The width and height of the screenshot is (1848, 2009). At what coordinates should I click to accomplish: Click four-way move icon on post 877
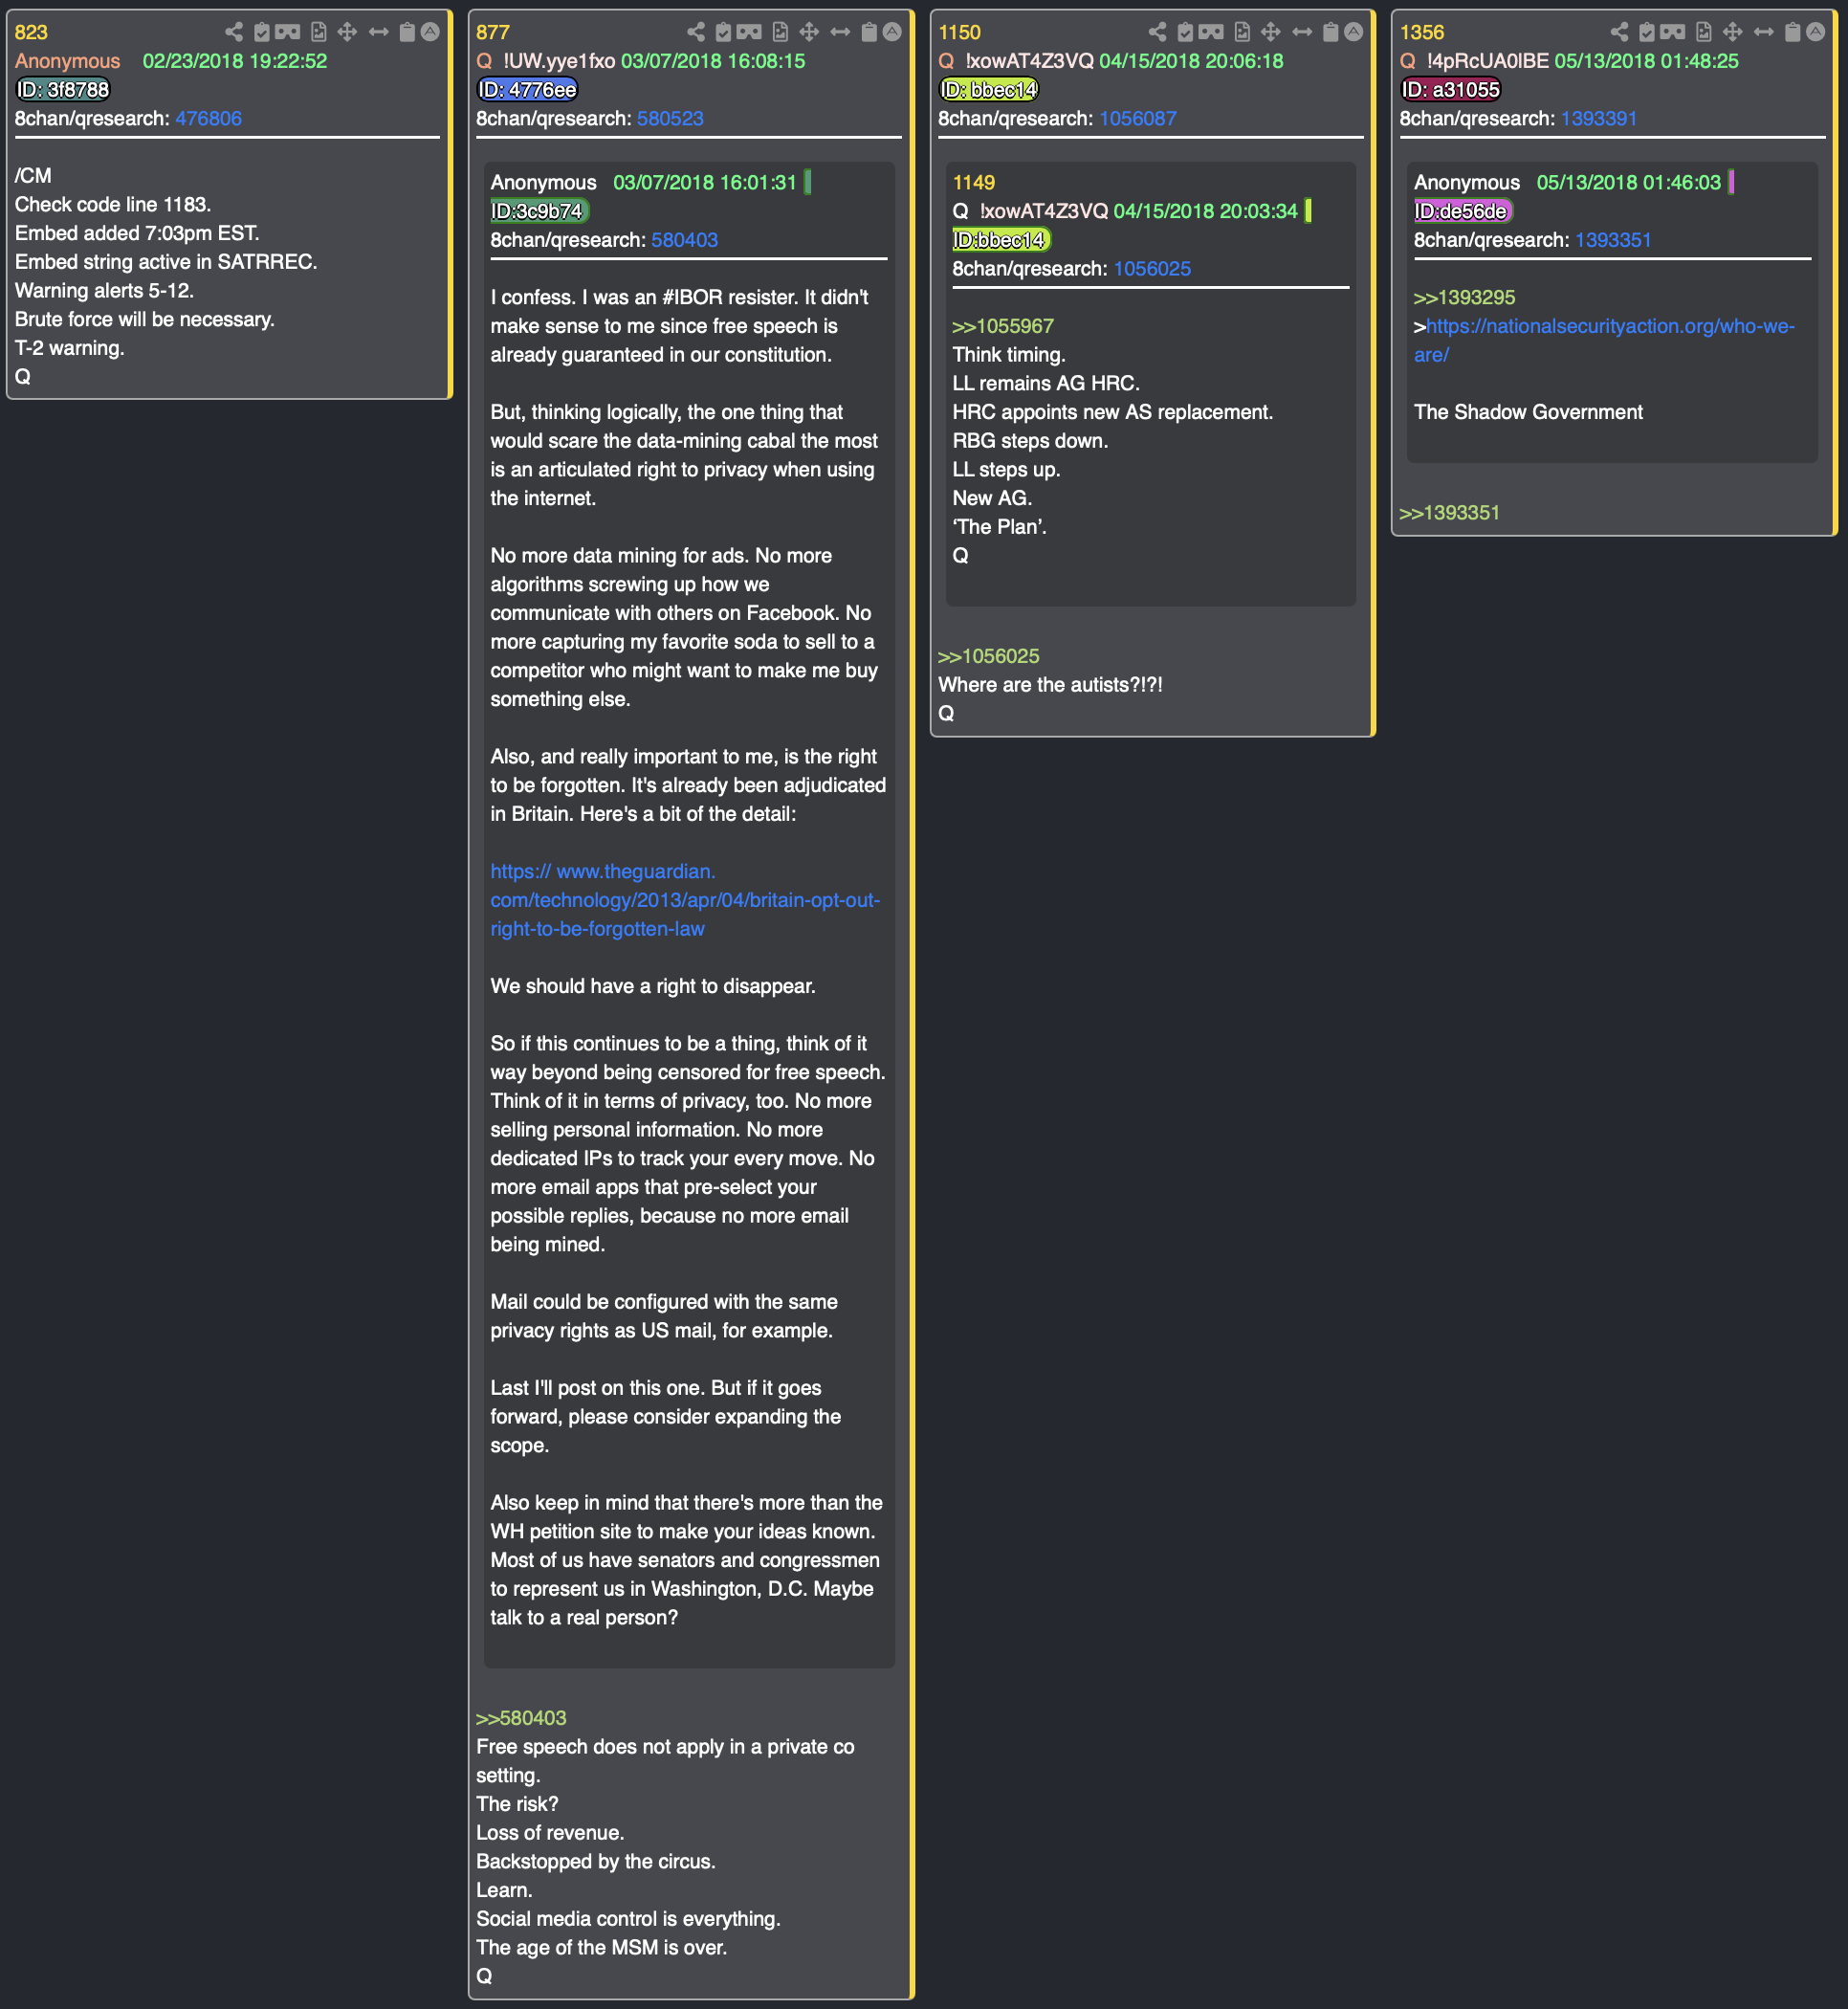(x=809, y=32)
